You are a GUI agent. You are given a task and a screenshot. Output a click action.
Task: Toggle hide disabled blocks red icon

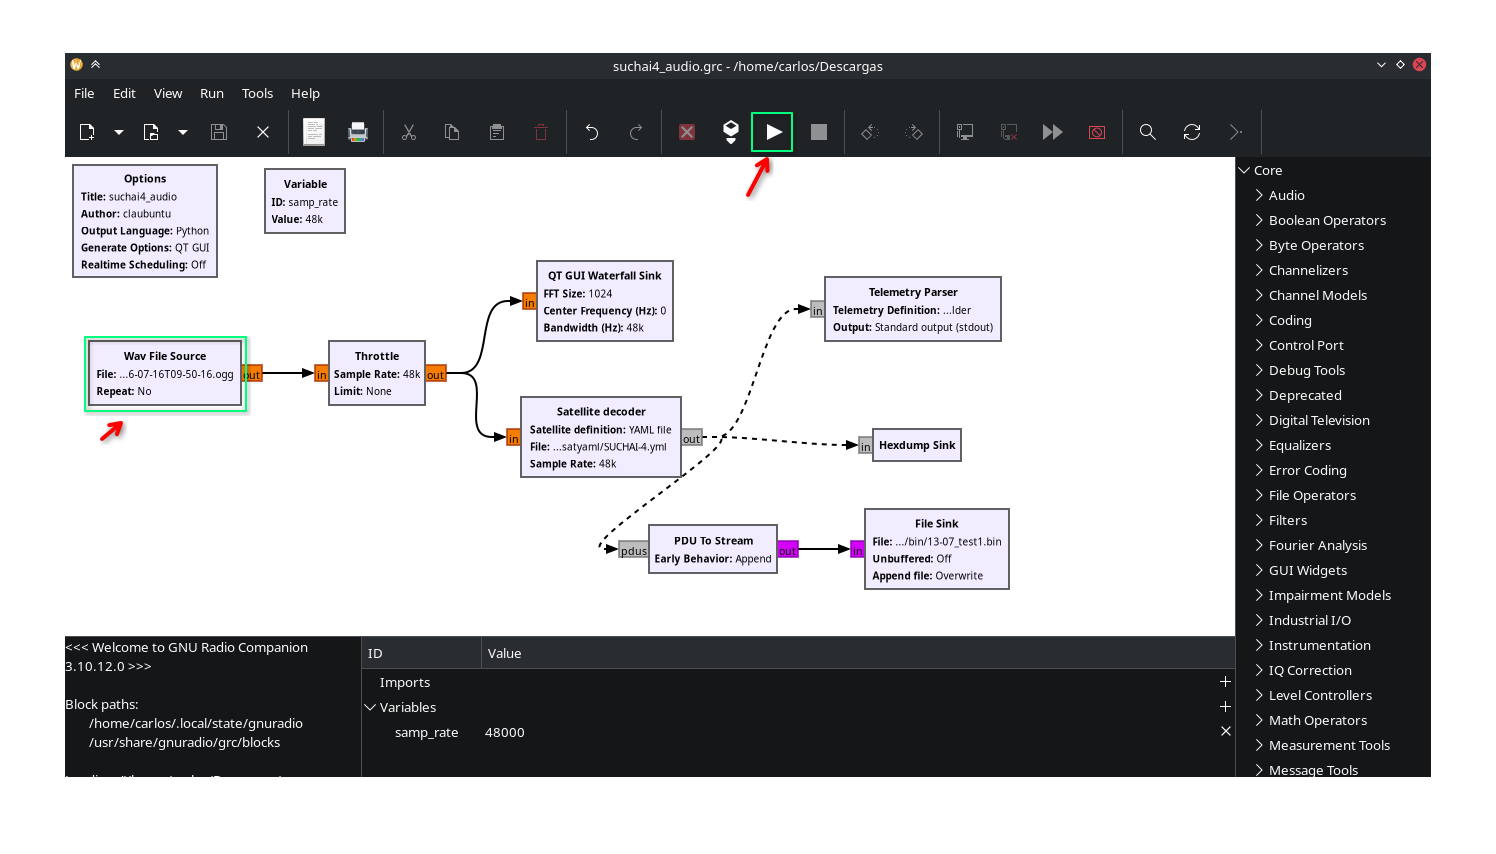click(x=1097, y=132)
